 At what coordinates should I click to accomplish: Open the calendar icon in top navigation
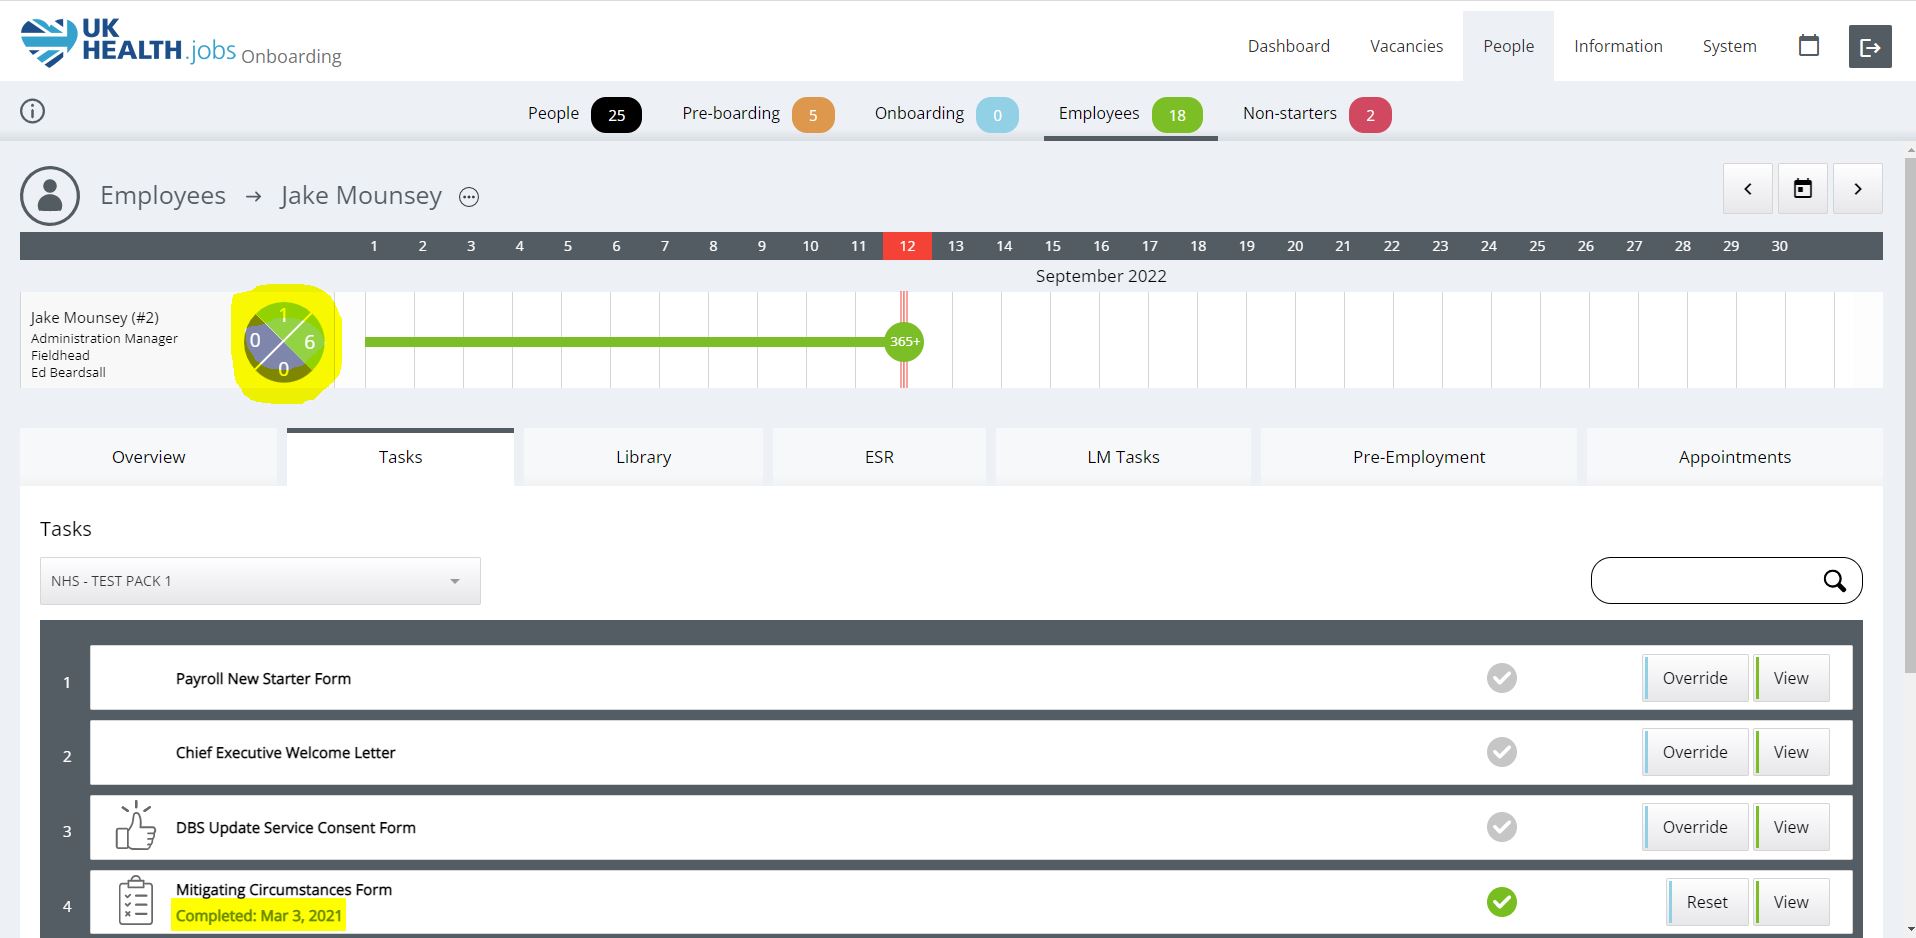1808,46
